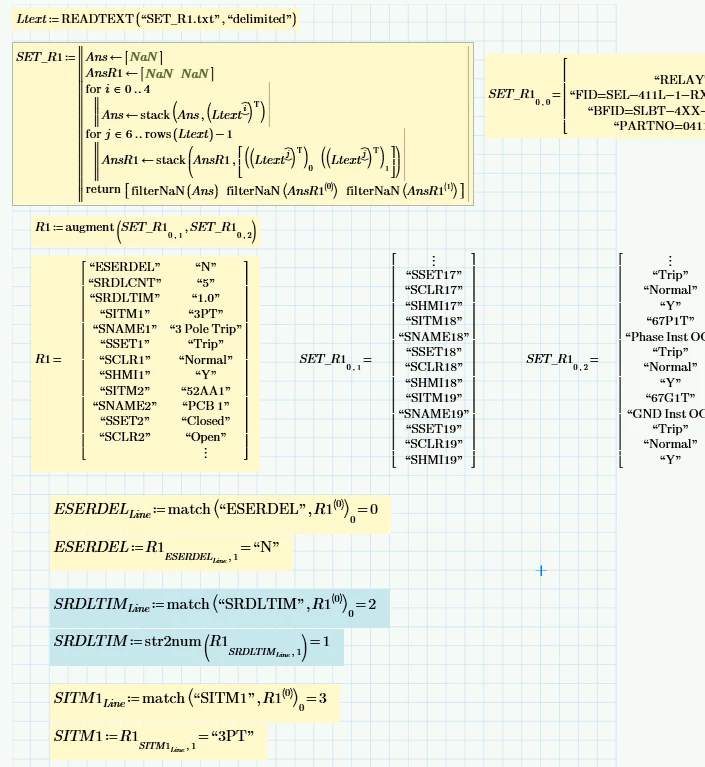
Task: Click the ESERDEL Line match definition
Action: (220, 513)
